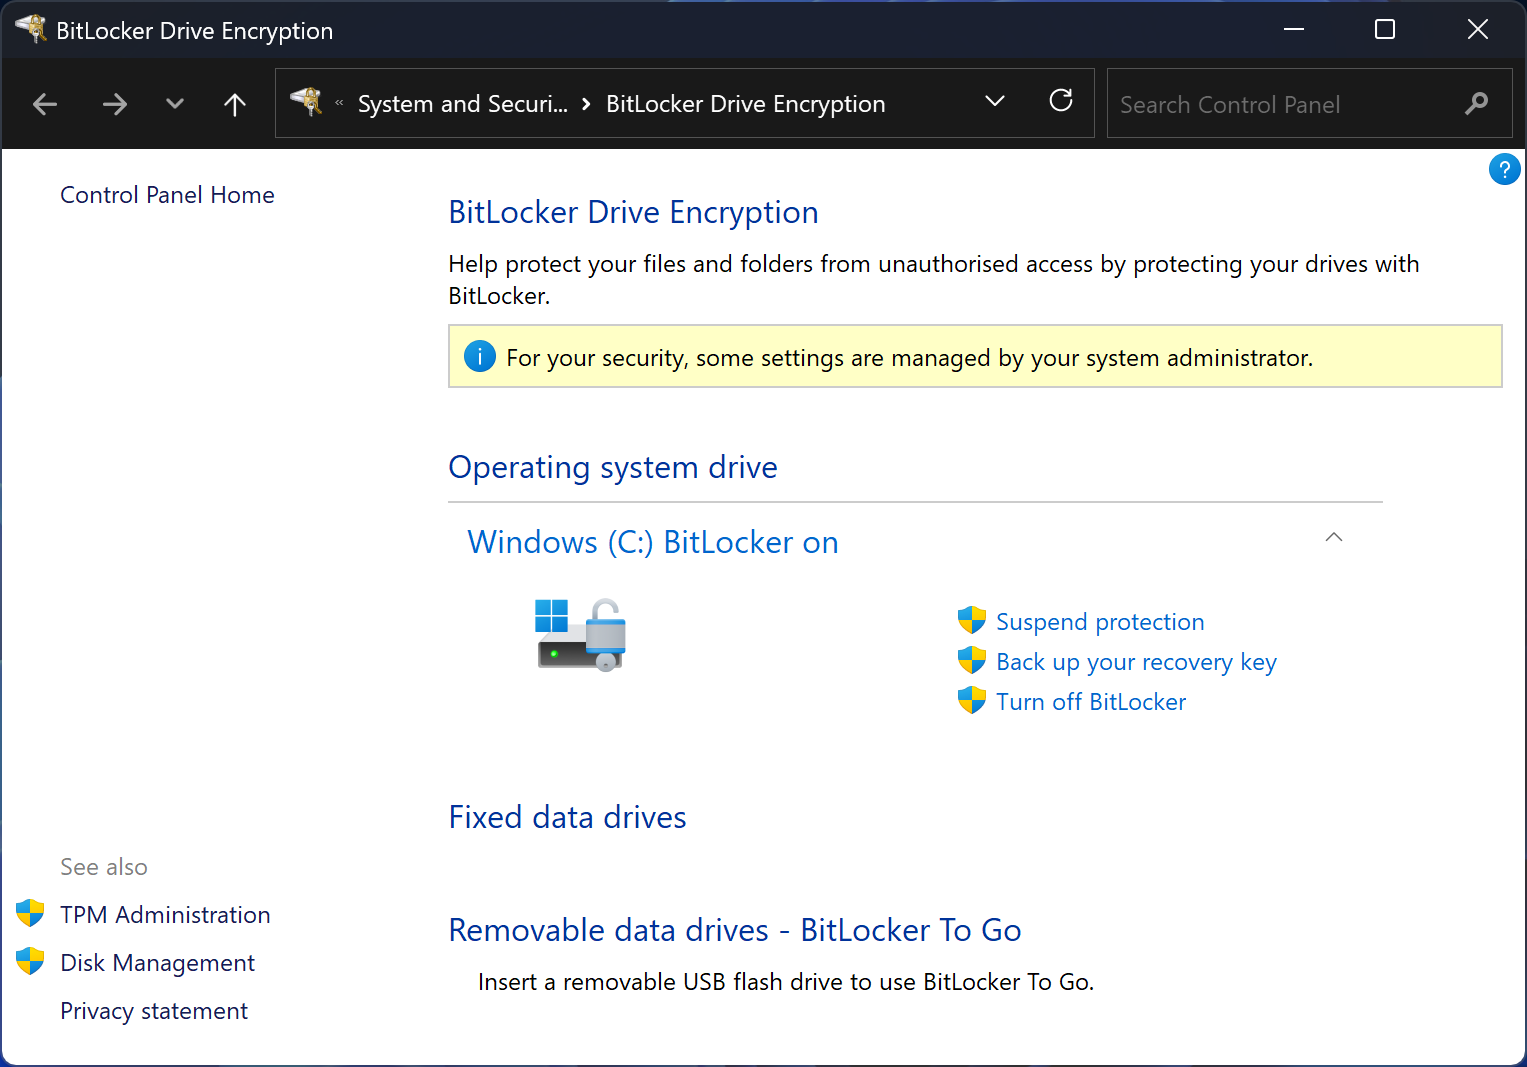Select BitLocker Drive Encryption breadcrumb item
This screenshot has height=1067, width=1527.
click(x=745, y=104)
